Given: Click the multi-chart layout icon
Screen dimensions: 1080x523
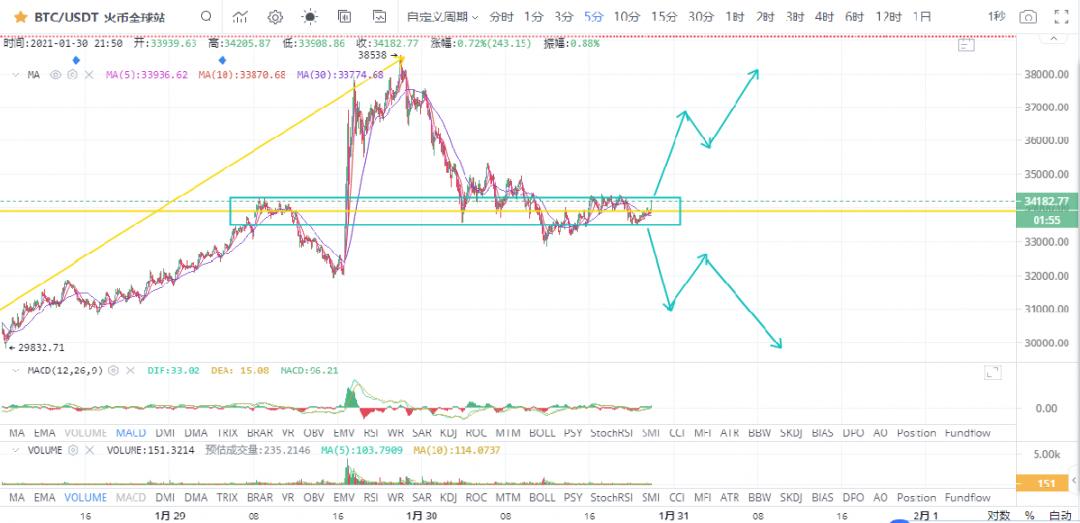Looking at the screenshot, I should (x=344, y=17).
